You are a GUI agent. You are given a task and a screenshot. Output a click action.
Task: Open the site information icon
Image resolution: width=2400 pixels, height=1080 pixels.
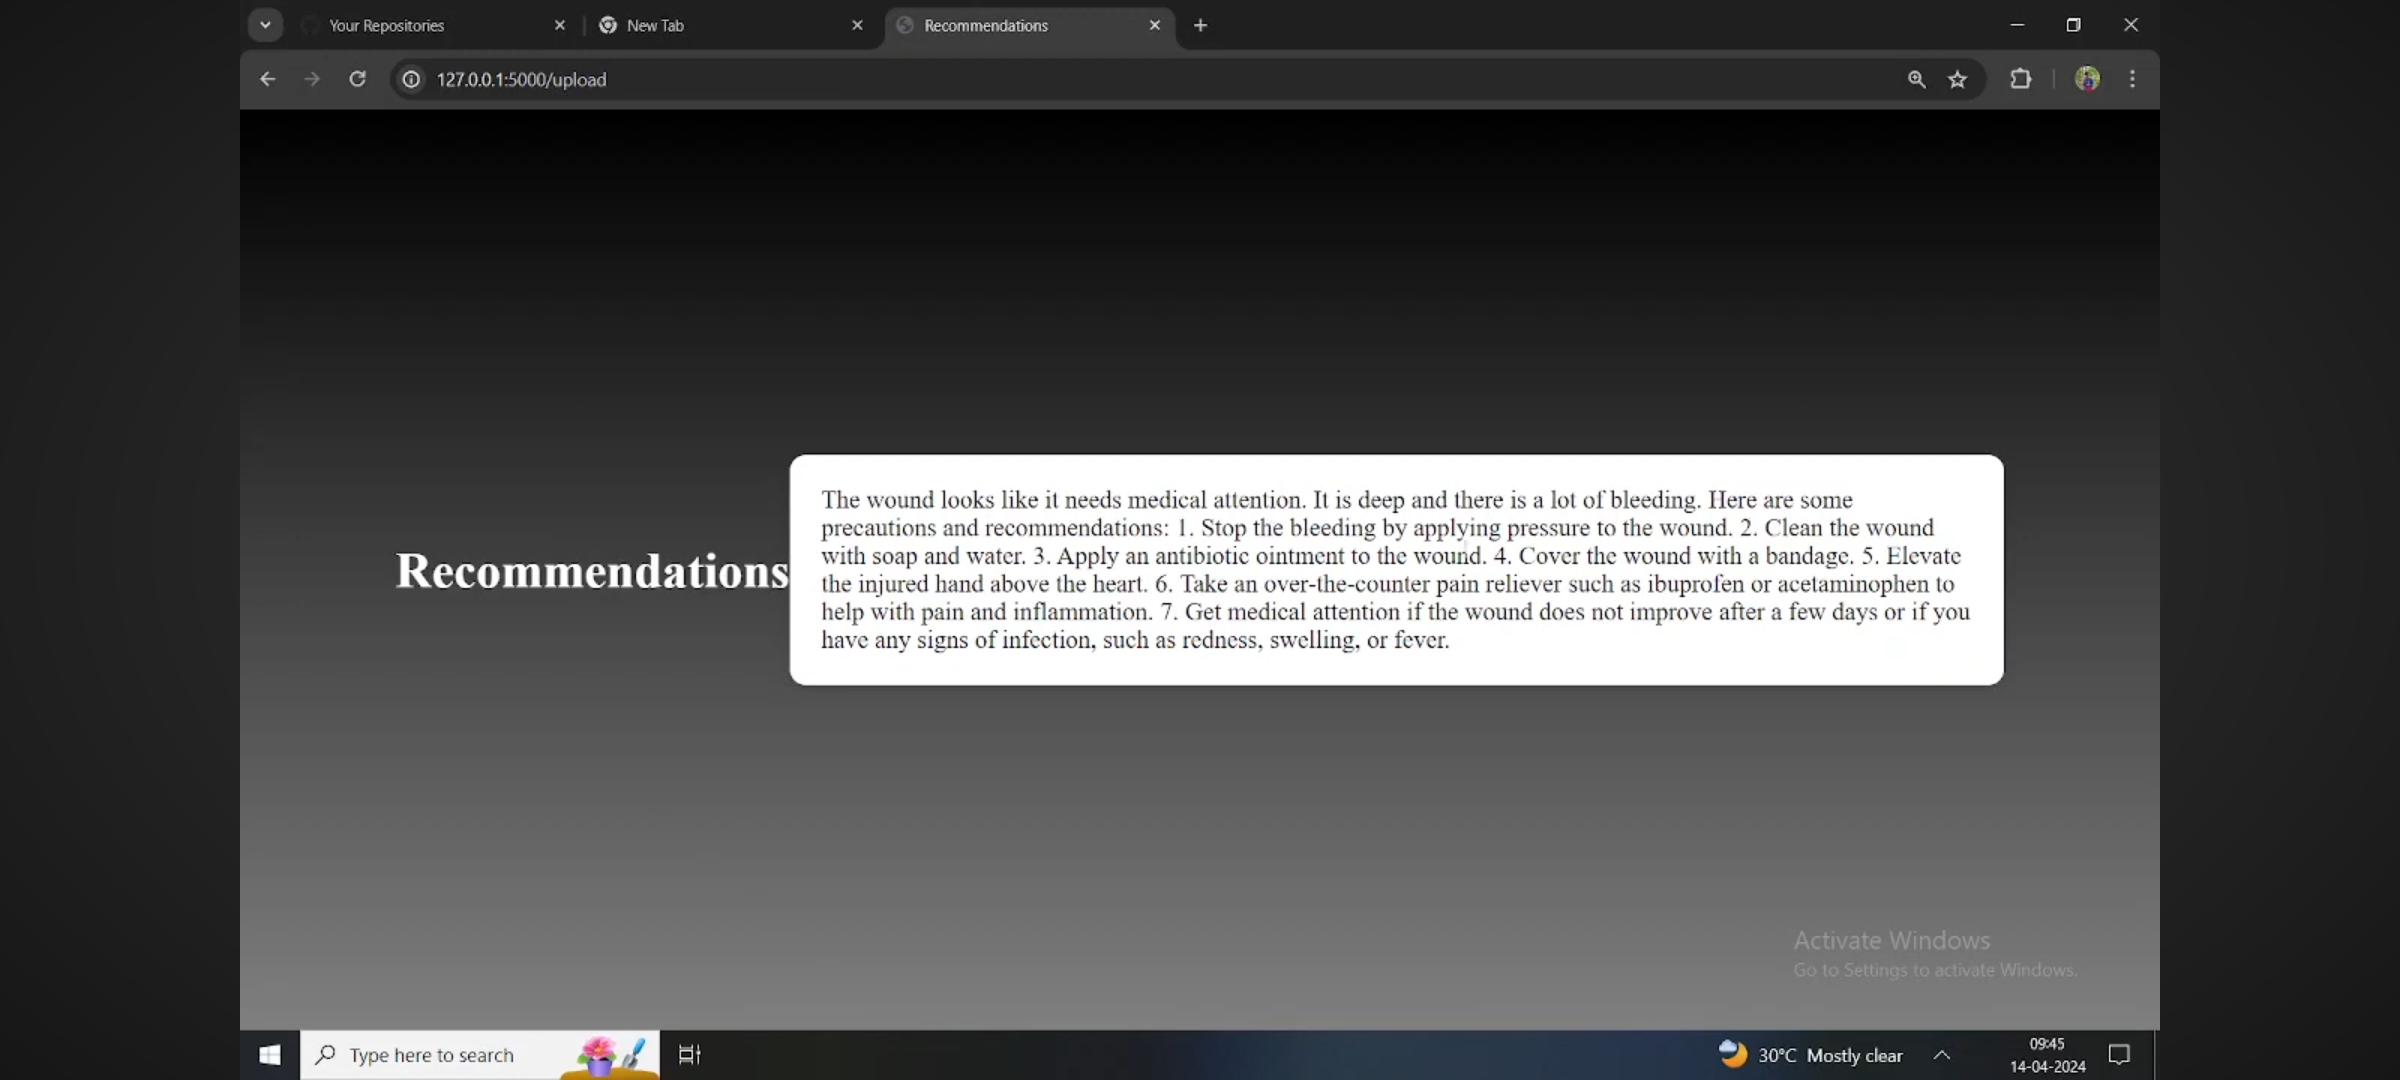[x=411, y=79]
